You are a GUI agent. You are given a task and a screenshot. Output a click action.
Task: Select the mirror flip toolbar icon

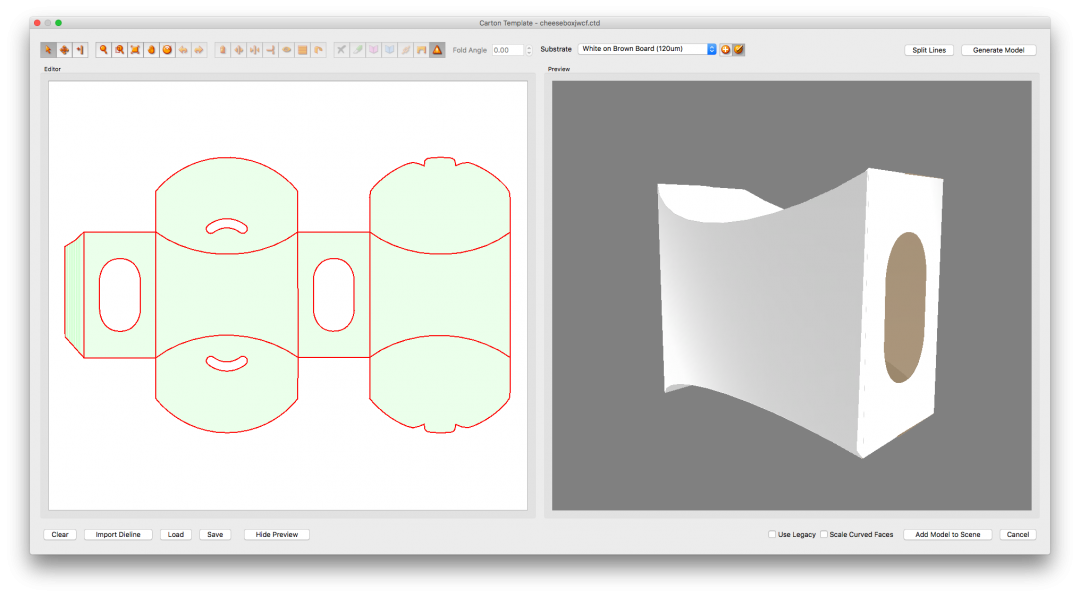tap(239, 49)
